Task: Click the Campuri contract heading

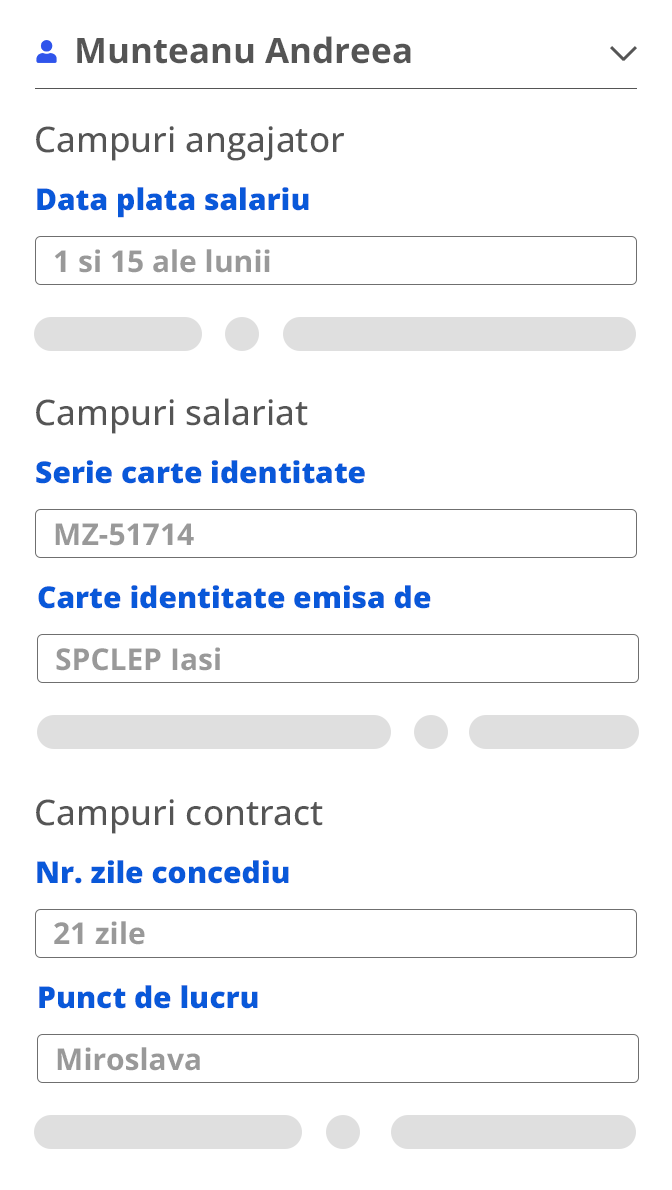Action: coord(179,813)
